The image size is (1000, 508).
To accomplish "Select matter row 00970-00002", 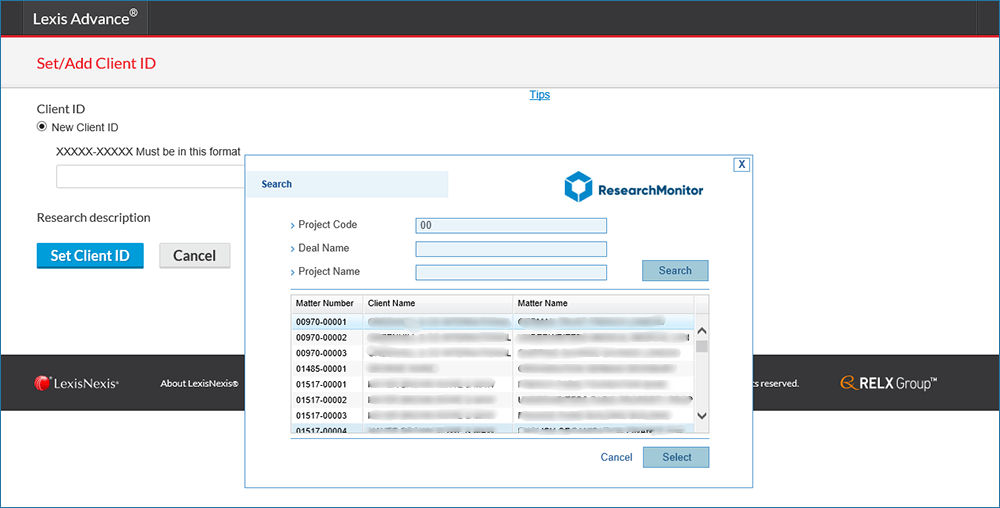I will (x=493, y=337).
